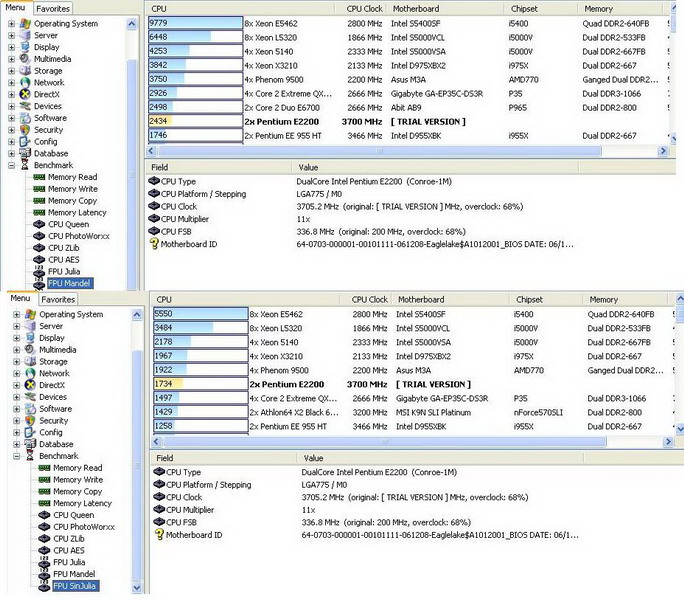Click the Value column header in lower details
This screenshot has height=600, width=684.
tap(441, 458)
